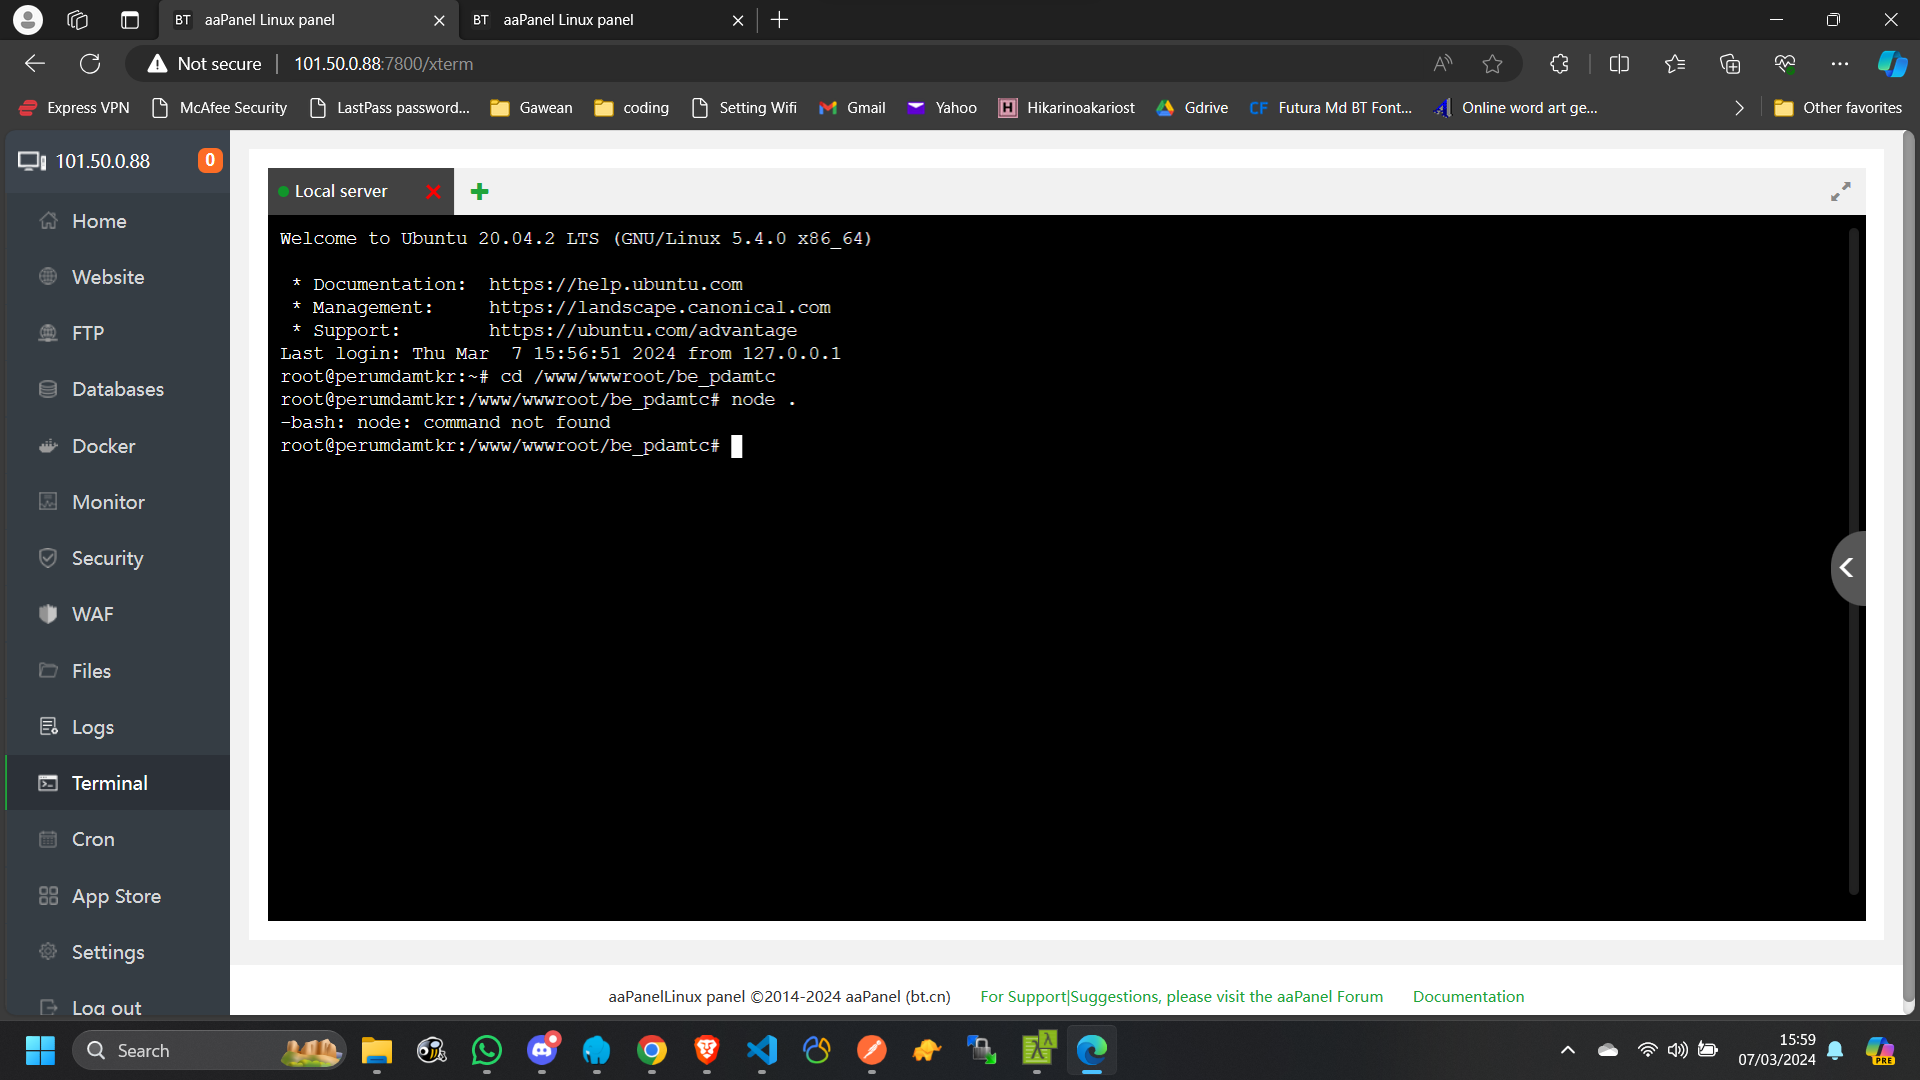Expand overflow bookmarks with chevron arrow
1920x1080 pixels.
(x=1739, y=107)
